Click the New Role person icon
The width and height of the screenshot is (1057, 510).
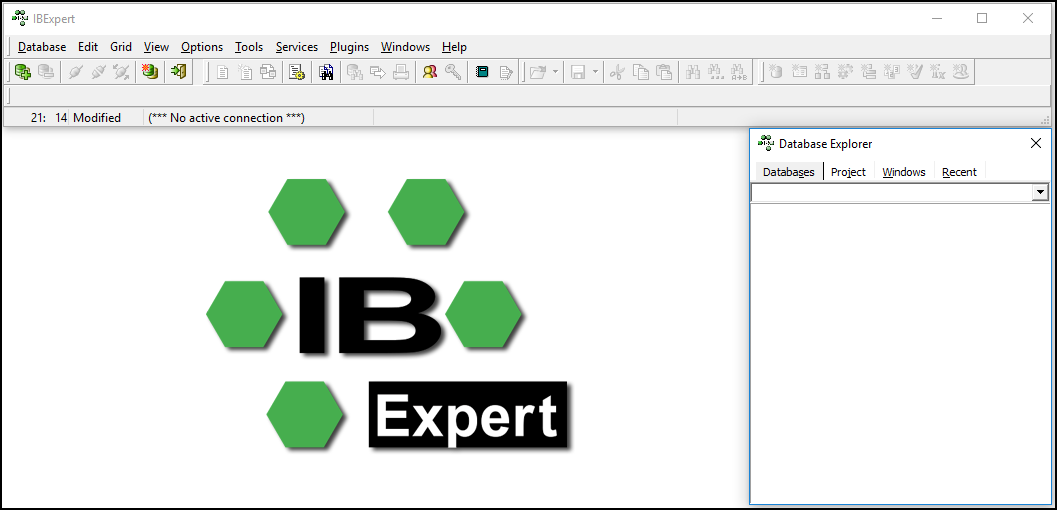961,72
